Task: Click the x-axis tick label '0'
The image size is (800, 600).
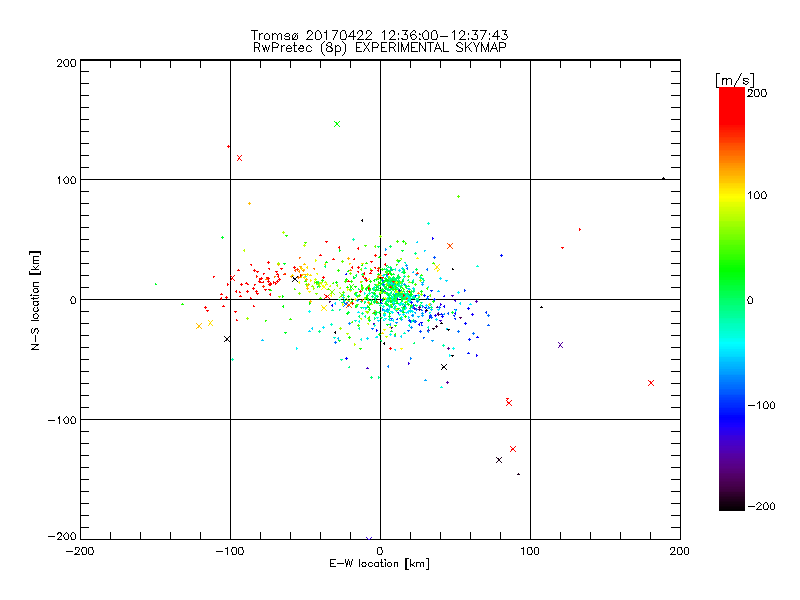Action: (x=380, y=552)
